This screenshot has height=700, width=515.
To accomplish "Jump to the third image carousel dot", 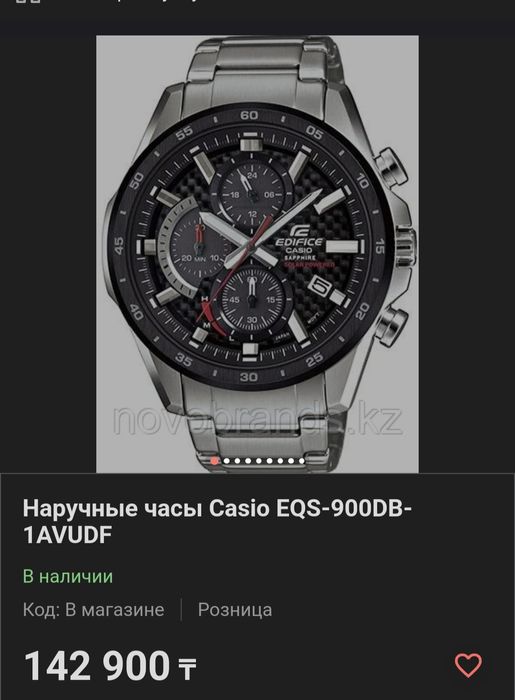I will tap(237, 461).
